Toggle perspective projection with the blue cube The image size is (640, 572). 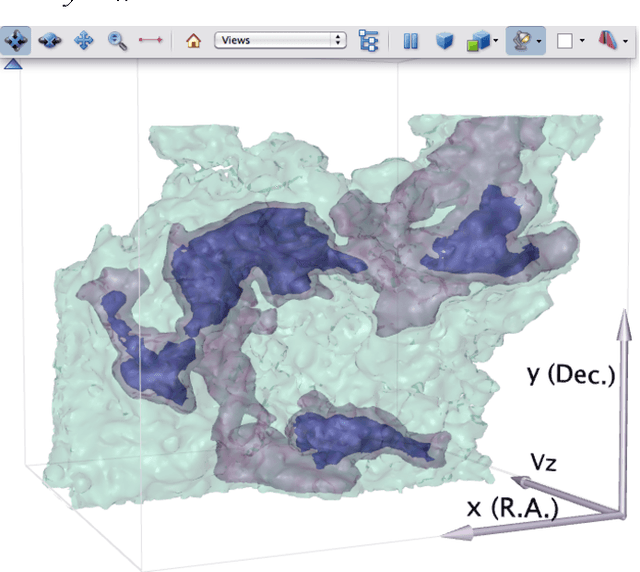click(x=444, y=41)
